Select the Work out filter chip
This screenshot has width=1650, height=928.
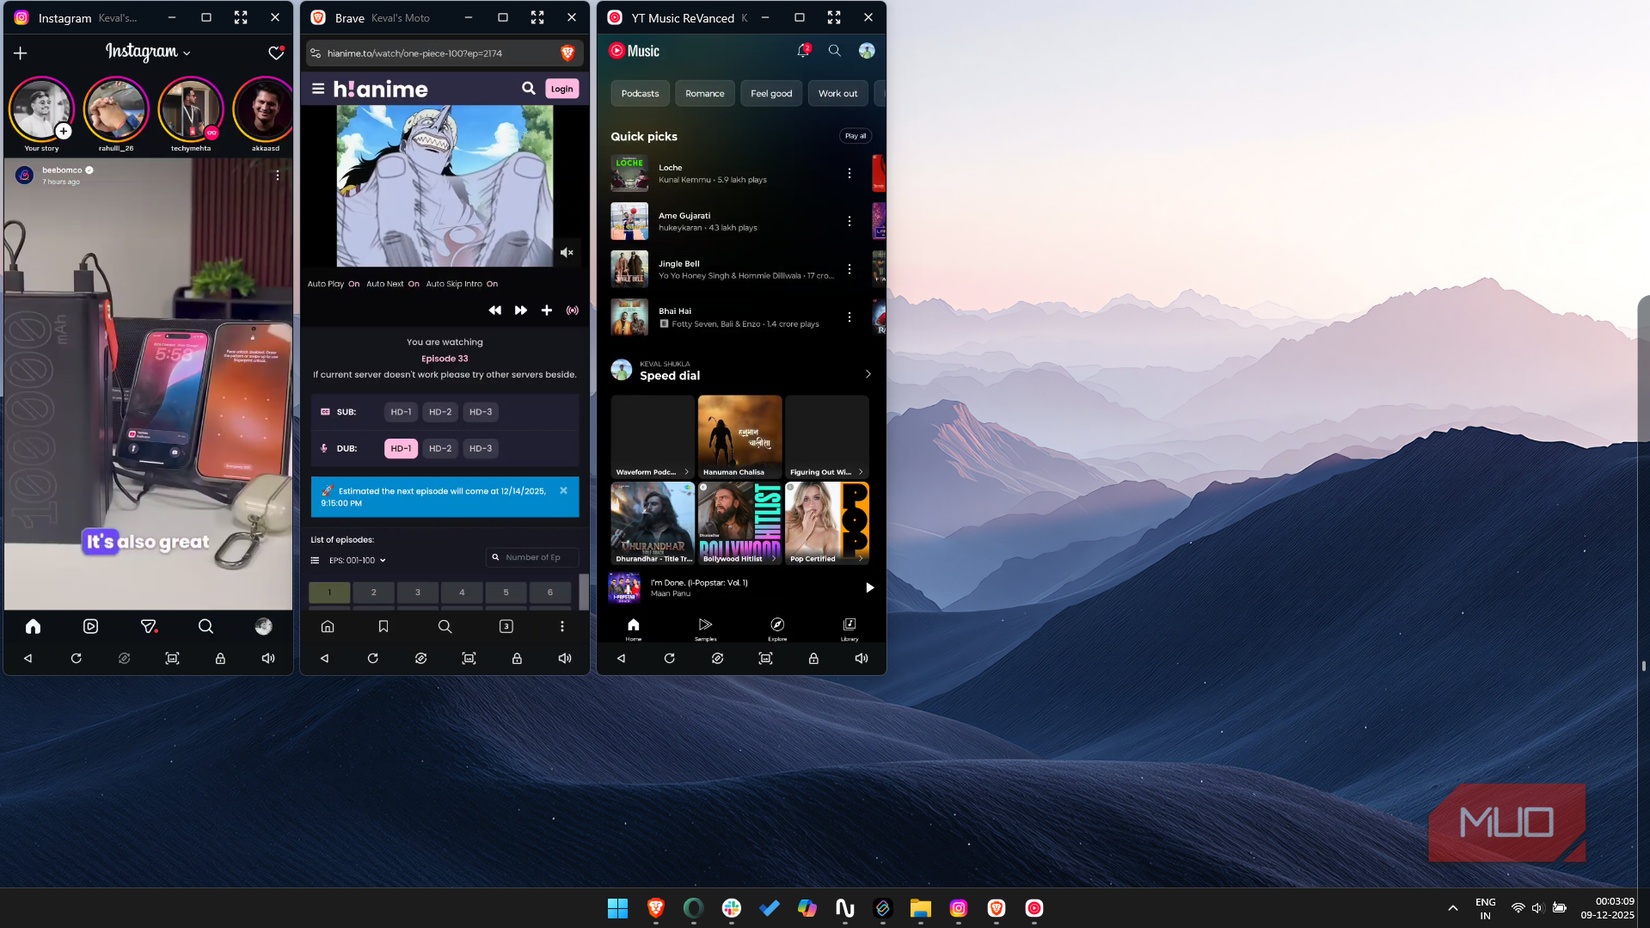[x=838, y=94]
